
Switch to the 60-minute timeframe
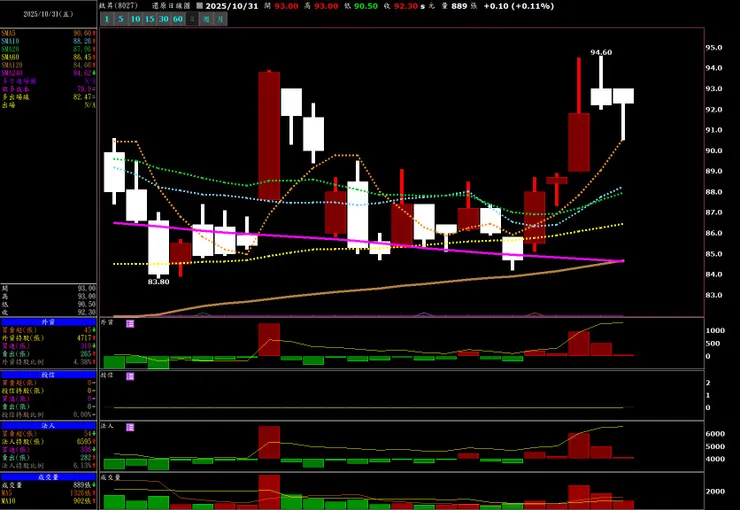click(x=178, y=19)
